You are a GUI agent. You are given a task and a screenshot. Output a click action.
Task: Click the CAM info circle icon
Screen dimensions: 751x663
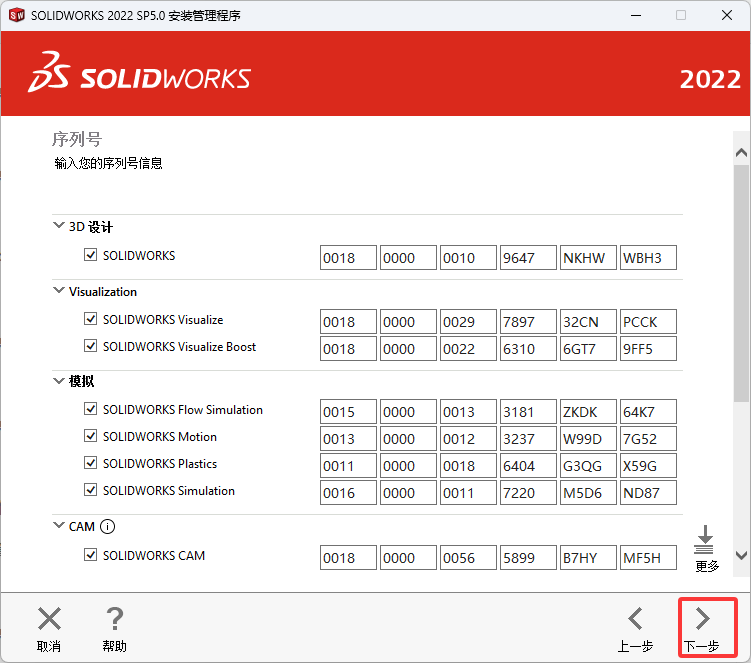click(x=107, y=526)
